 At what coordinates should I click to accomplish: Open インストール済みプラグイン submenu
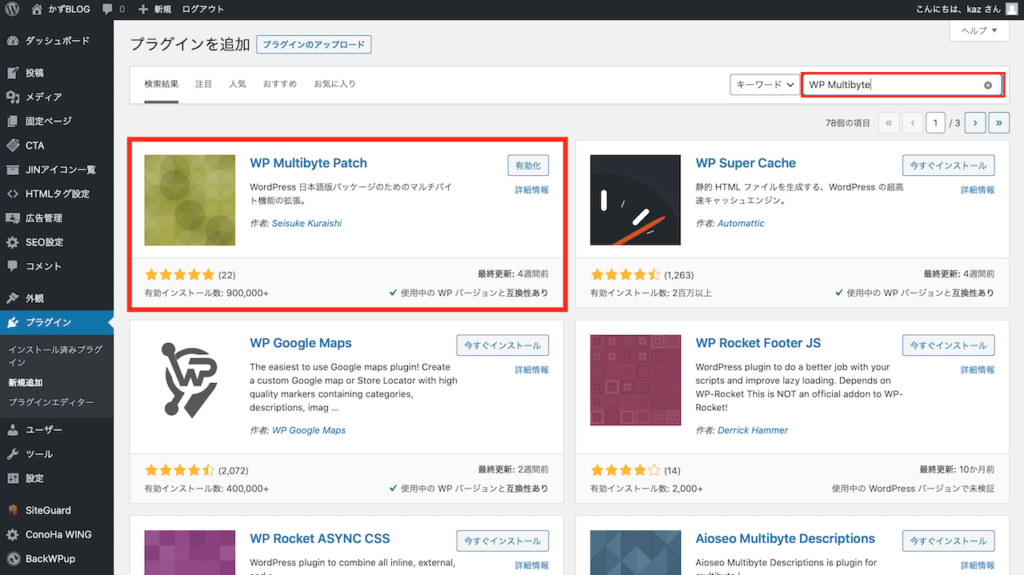tap(56, 355)
